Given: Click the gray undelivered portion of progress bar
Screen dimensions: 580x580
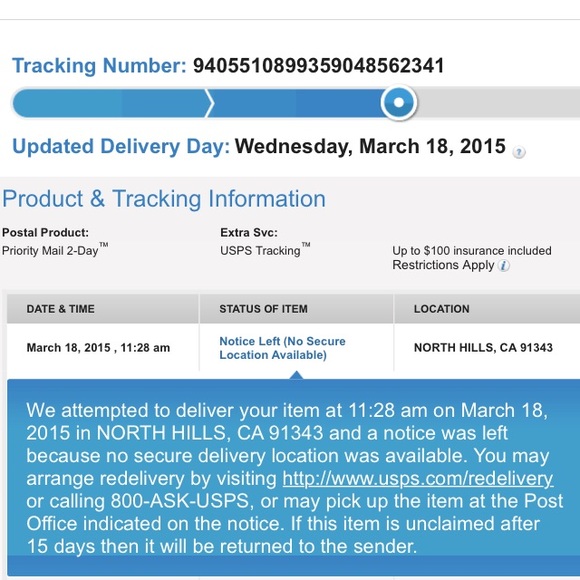Looking at the screenshot, I should pyautogui.click(x=498, y=103).
